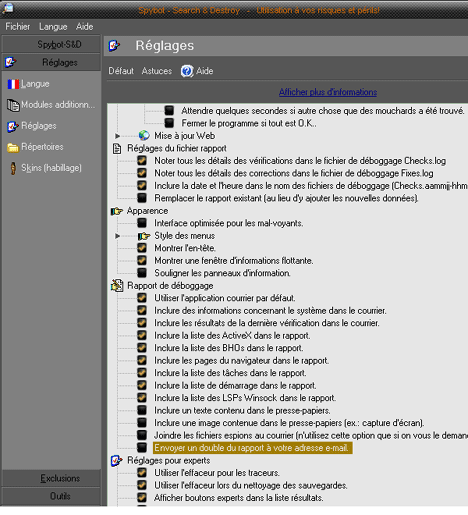Select Rapport de débogage tree heading
The height and width of the screenshot is (515, 468).
coord(170,286)
